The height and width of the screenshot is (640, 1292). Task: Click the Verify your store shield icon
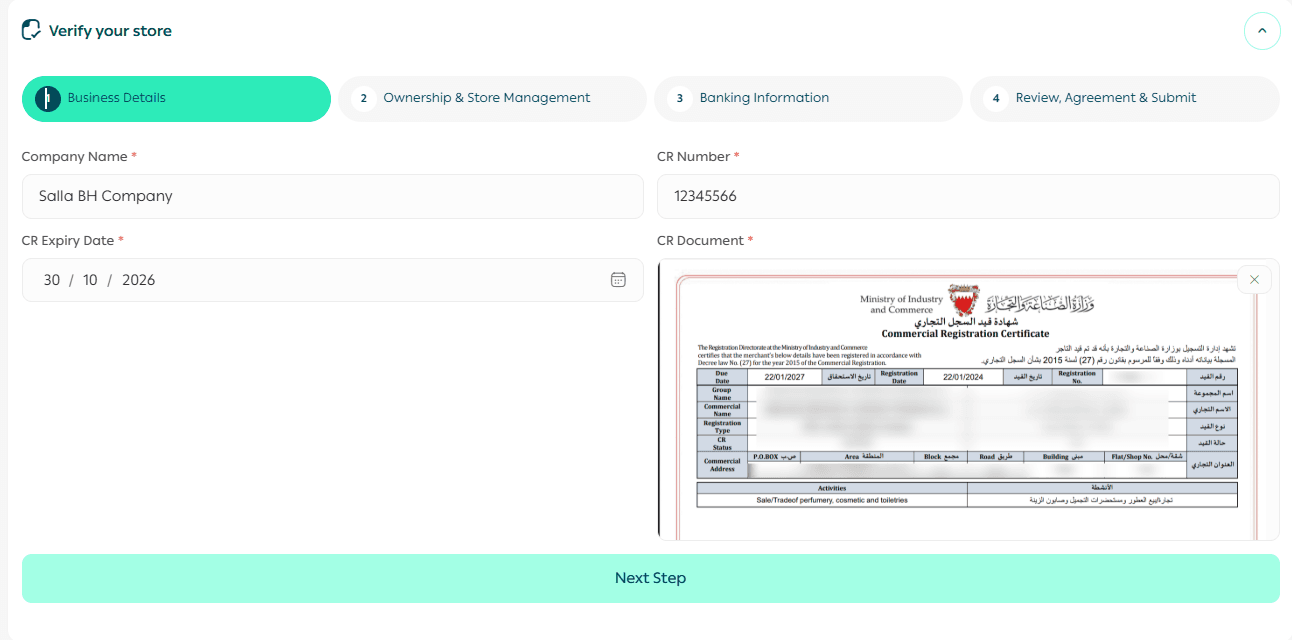[31, 30]
